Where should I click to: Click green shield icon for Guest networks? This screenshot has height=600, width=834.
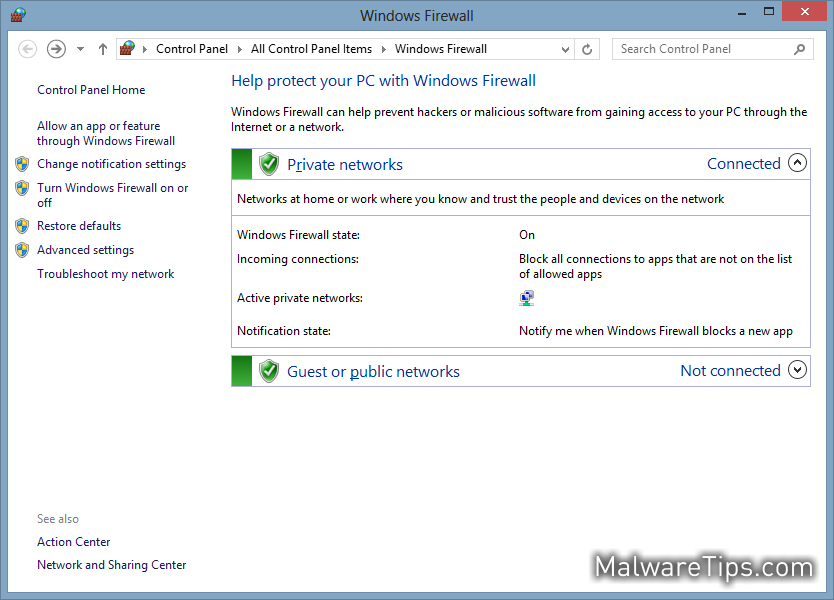coord(269,371)
